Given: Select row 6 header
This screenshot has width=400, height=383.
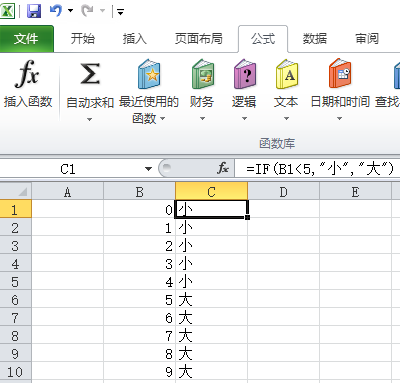Looking at the screenshot, I should tap(16, 300).
